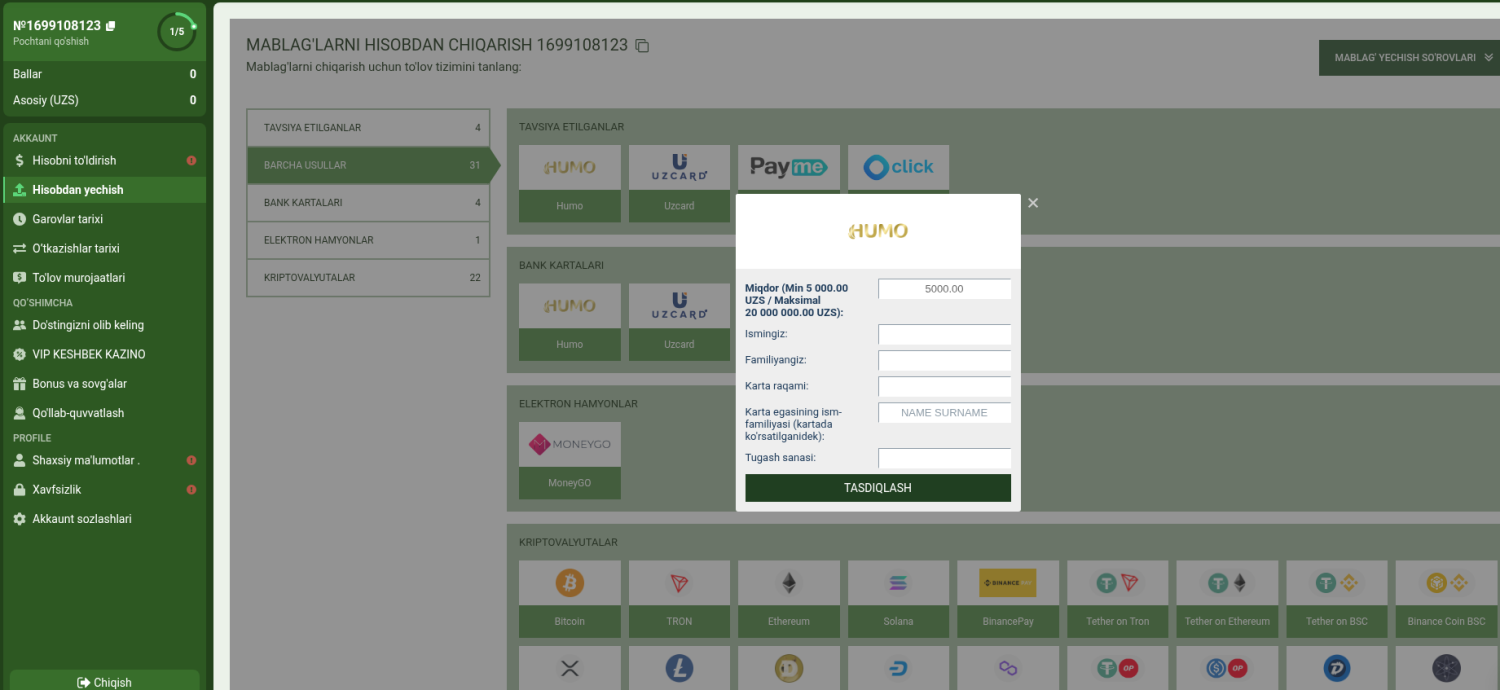This screenshot has width=1500, height=690.
Task: Copy the account number beside the page title
Action: tap(642, 46)
